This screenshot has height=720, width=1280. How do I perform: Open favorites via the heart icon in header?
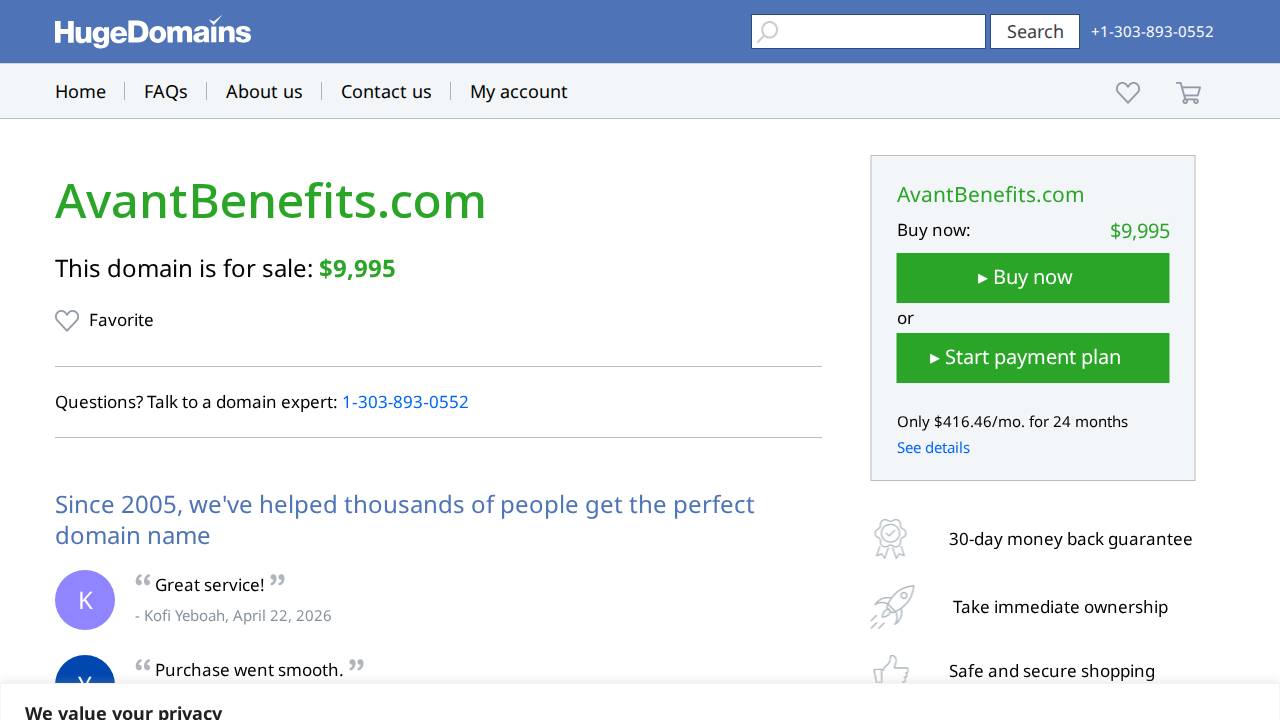coord(1127,92)
